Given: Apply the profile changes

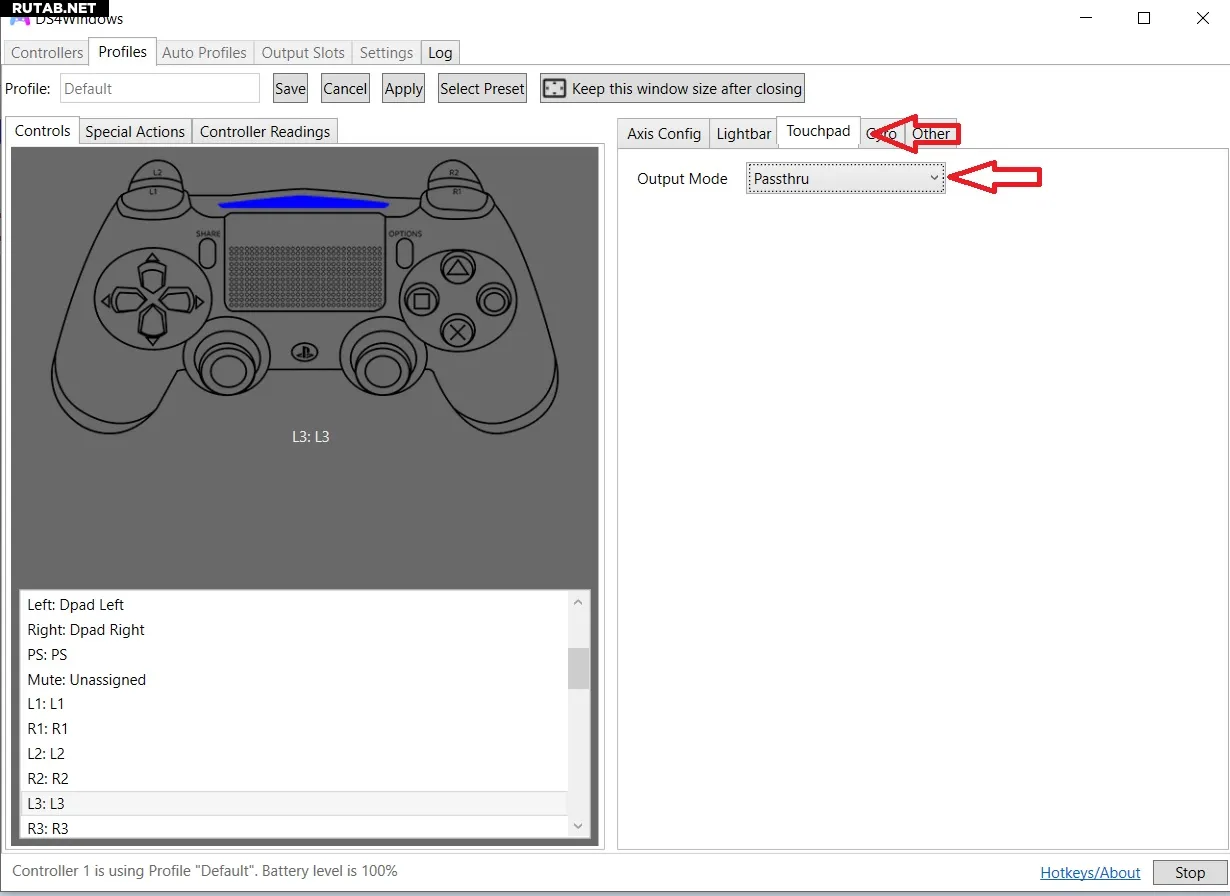Looking at the screenshot, I should coord(404,89).
